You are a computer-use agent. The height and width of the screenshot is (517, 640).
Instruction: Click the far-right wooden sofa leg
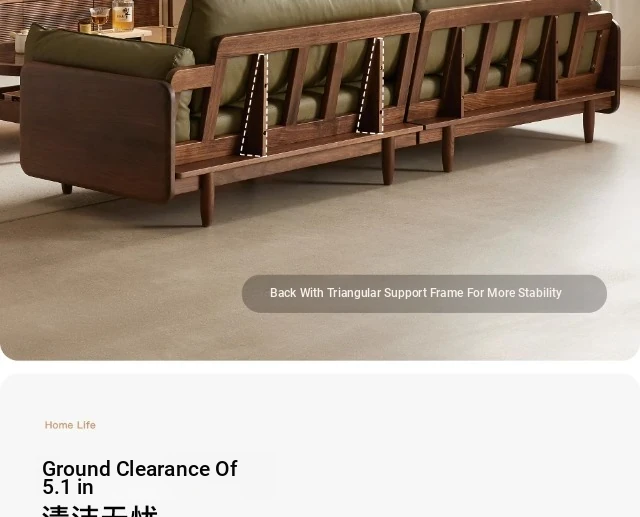[x=589, y=121]
